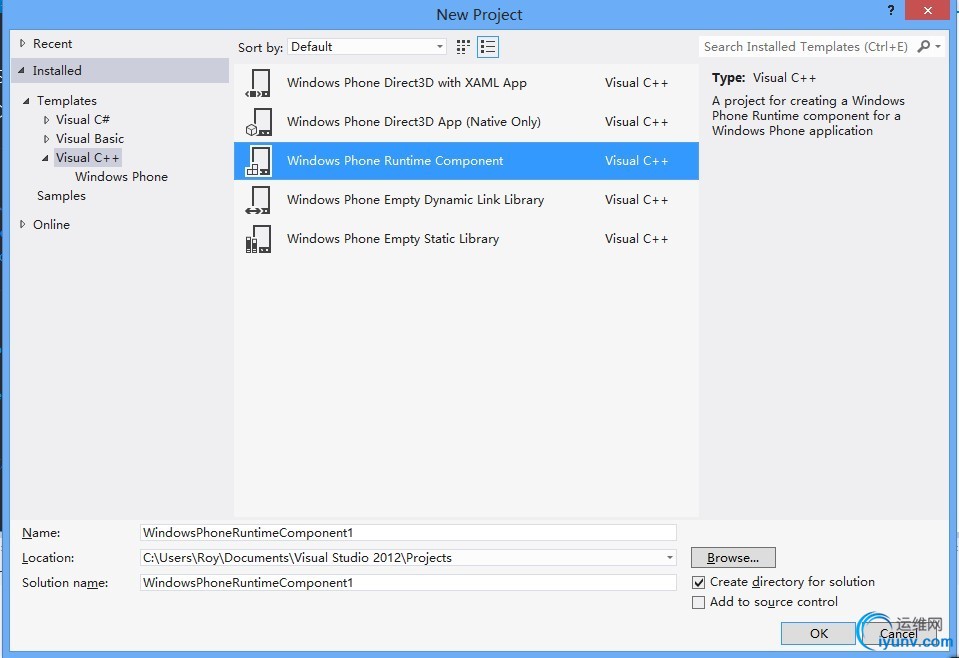Select the Installed category label
The height and width of the screenshot is (658, 959).
57,70
